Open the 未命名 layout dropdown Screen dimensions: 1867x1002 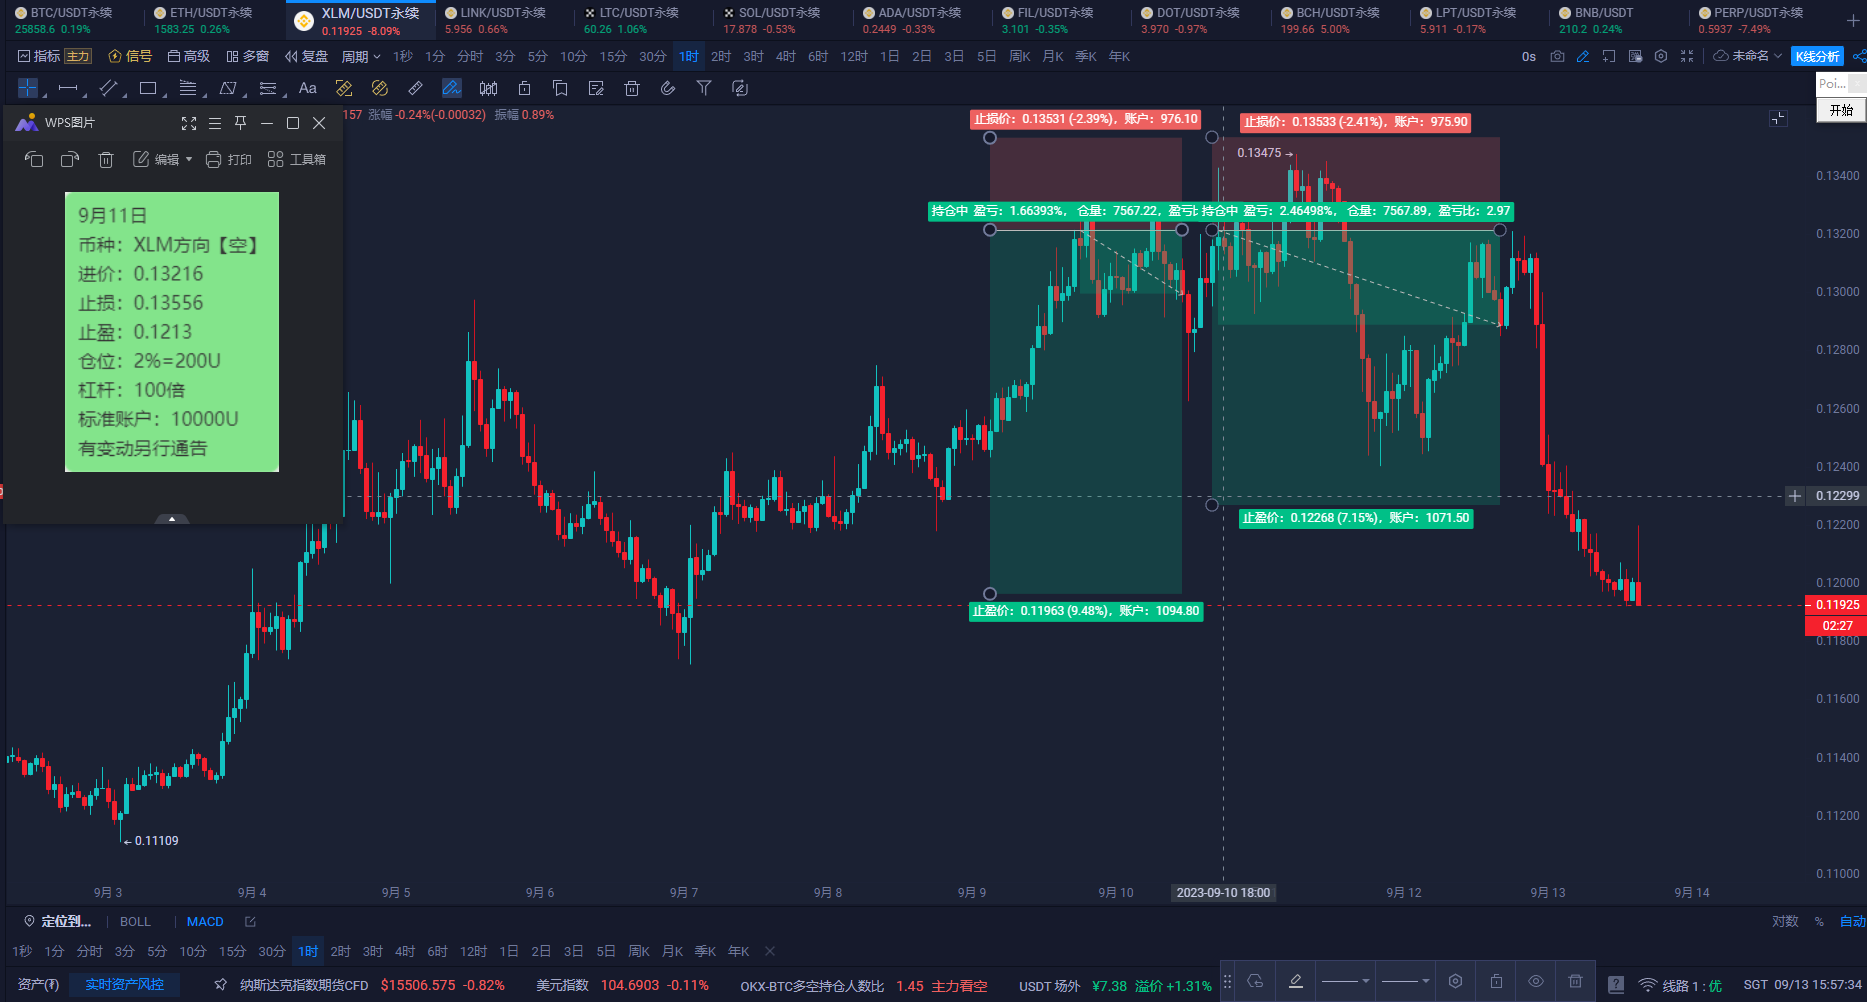1748,56
